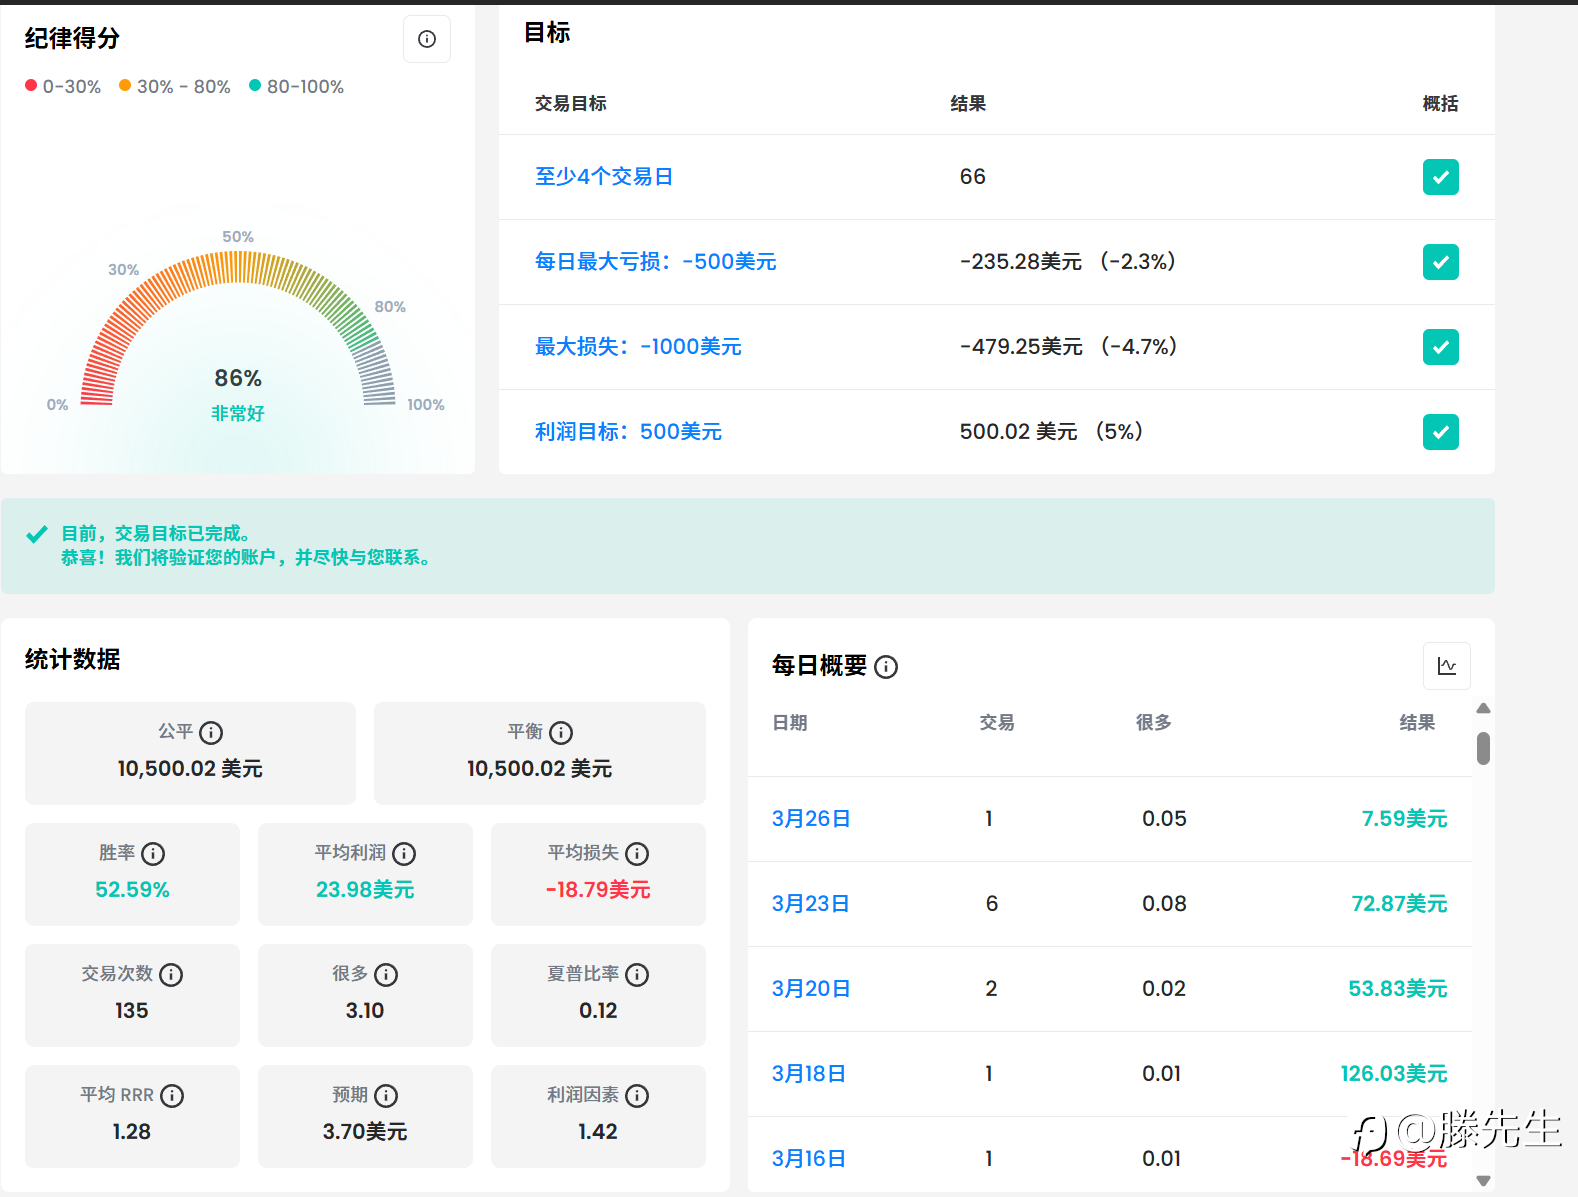Click info icon next to 每日概要 title
The width and height of the screenshot is (1578, 1197).
pos(886,667)
